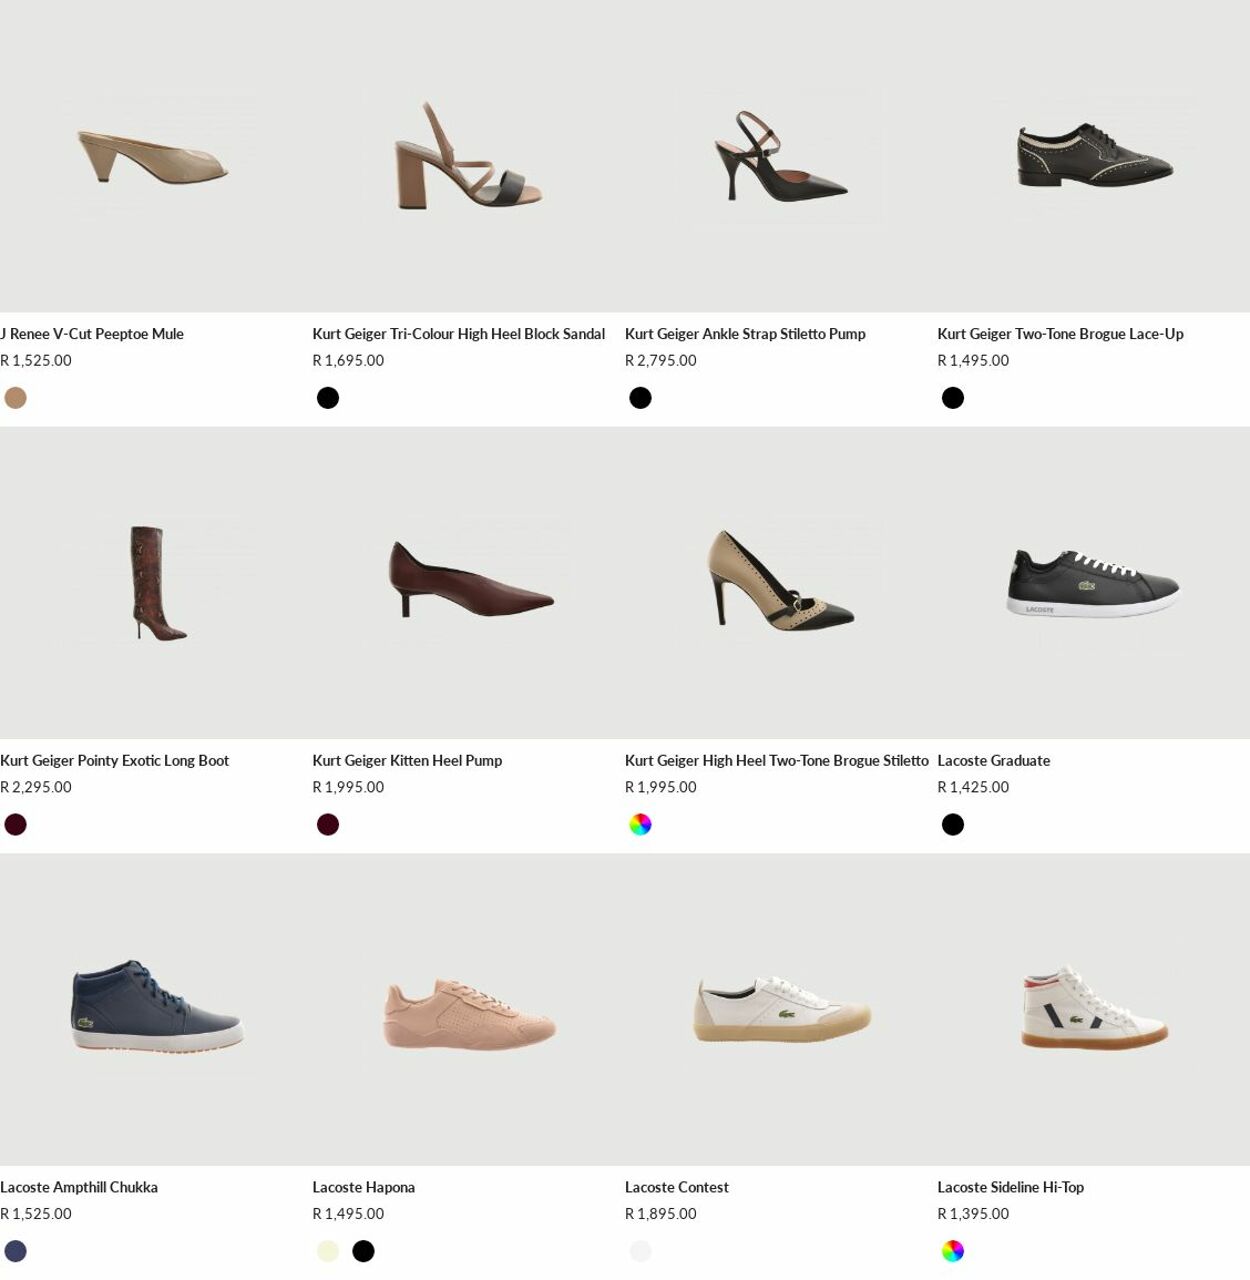
Task: View the Lacoste Hapona sneaker photo
Action: (x=468, y=1010)
